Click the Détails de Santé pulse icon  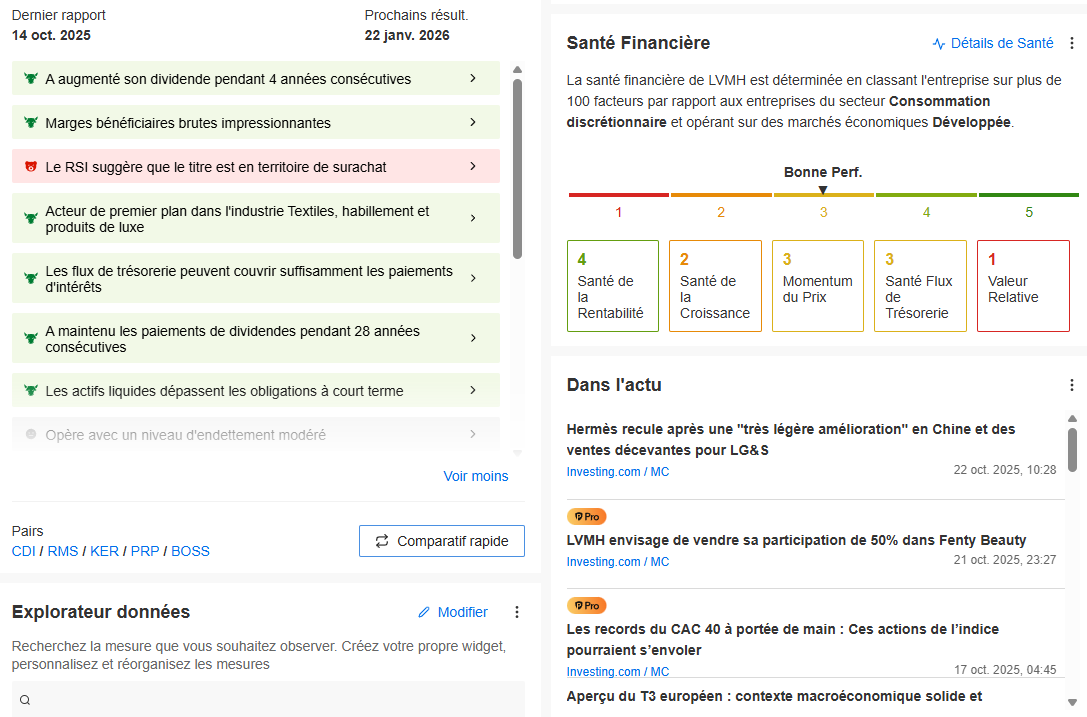coord(939,43)
